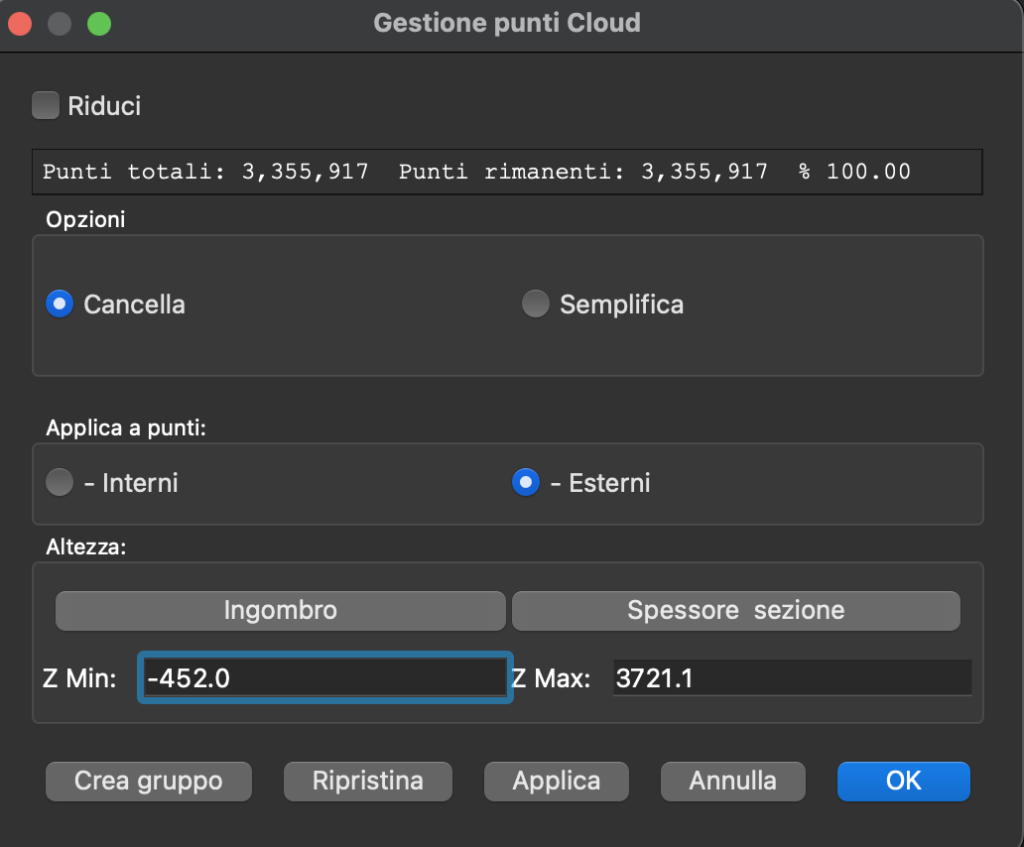Select the Interni points radio button

pos(60,483)
